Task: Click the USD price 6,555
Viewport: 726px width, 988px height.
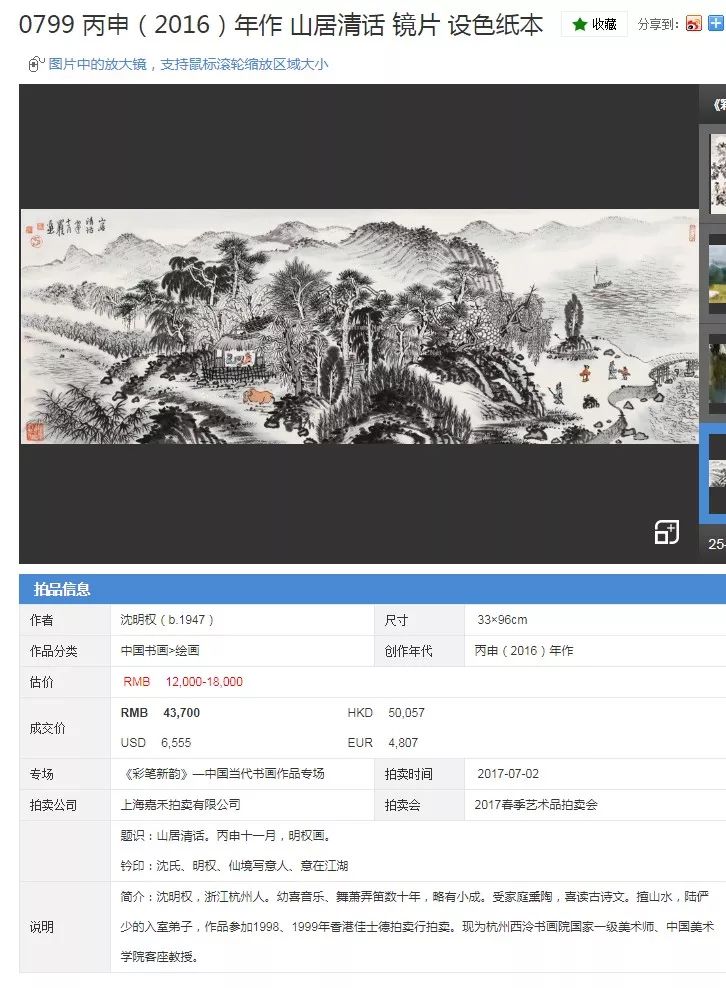Action: coord(176,743)
